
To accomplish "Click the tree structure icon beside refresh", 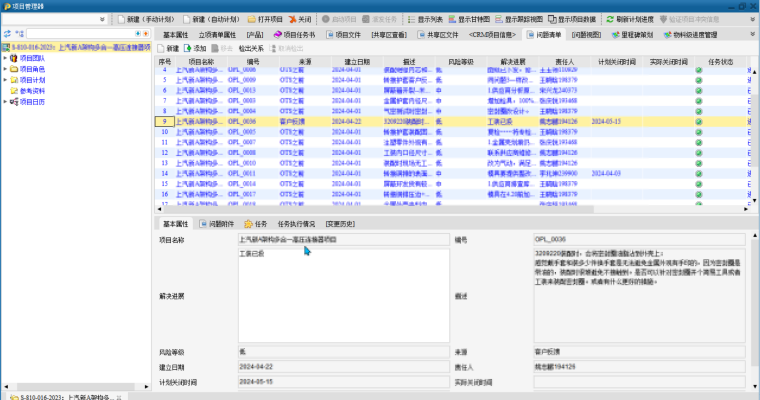I will coord(19,34).
